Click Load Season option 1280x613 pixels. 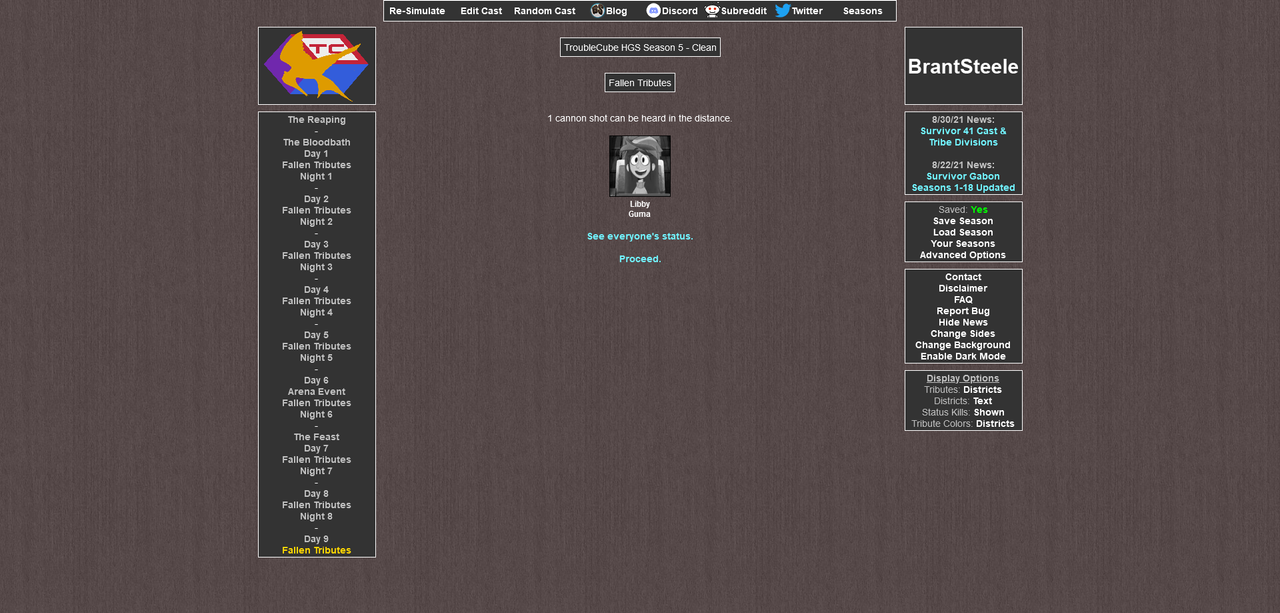click(963, 232)
